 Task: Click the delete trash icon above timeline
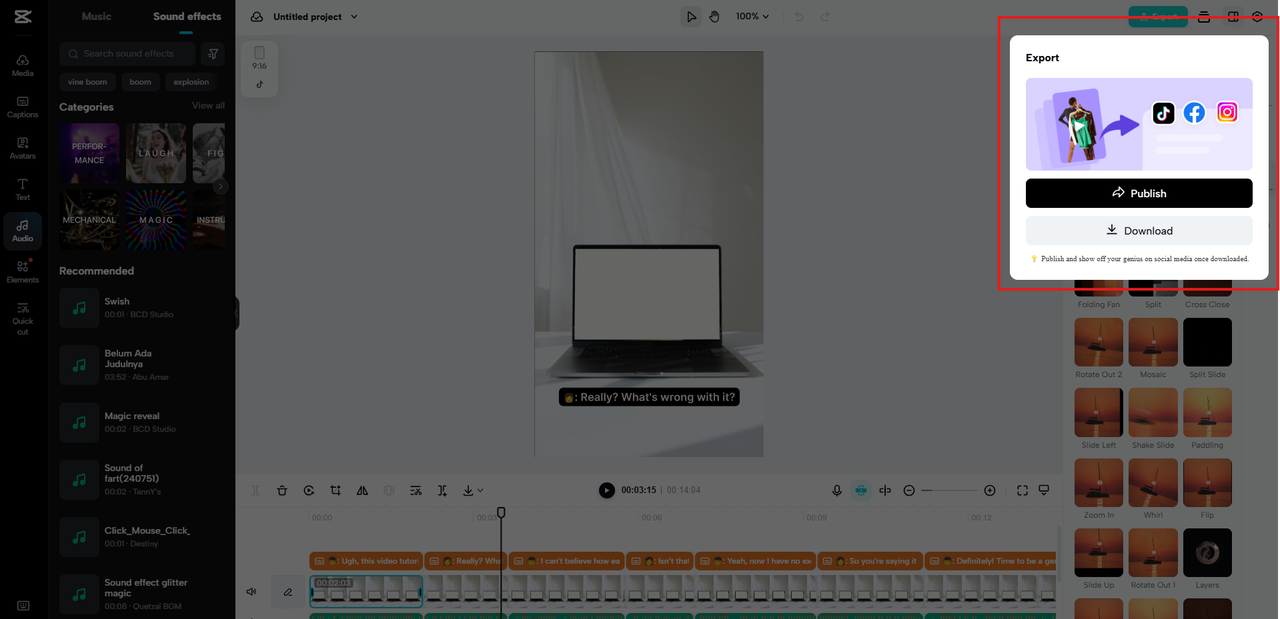click(x=282, y=491)
